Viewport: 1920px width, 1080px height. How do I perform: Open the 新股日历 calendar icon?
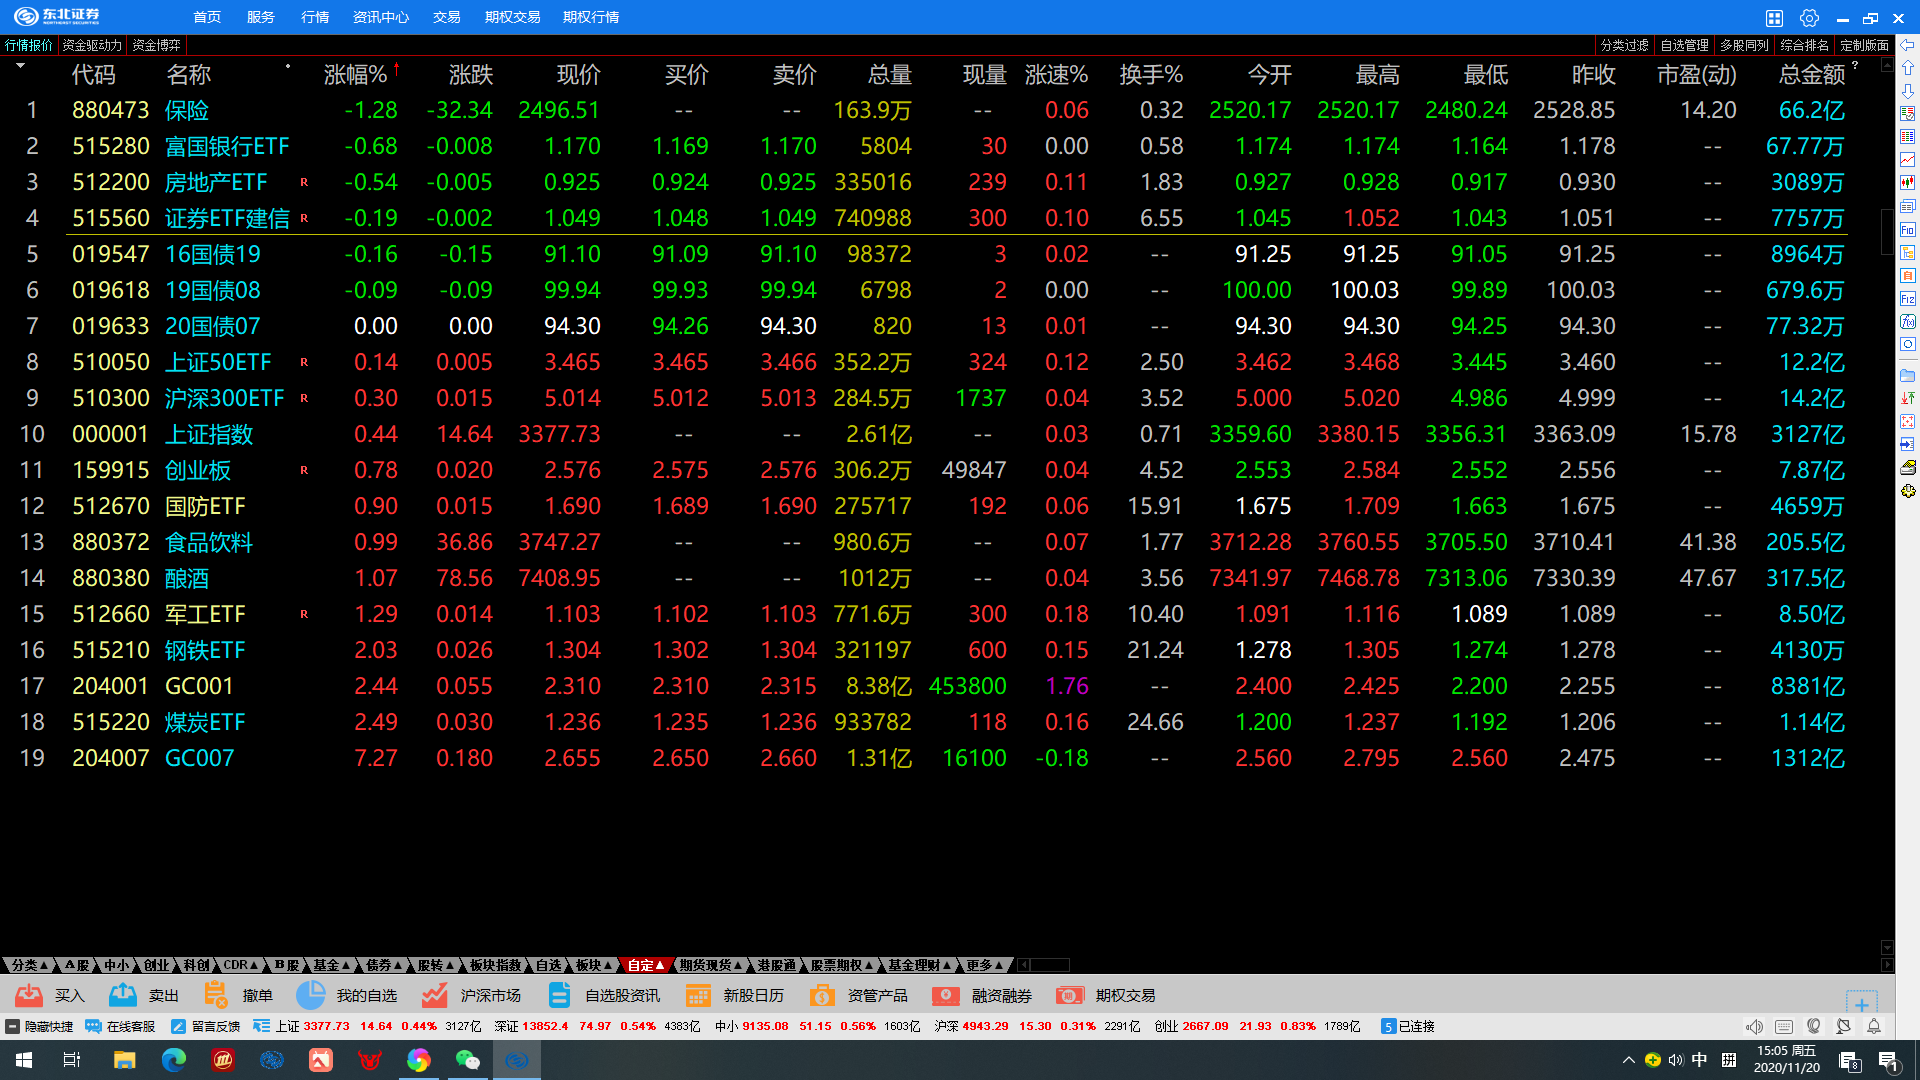click(698, 995)
